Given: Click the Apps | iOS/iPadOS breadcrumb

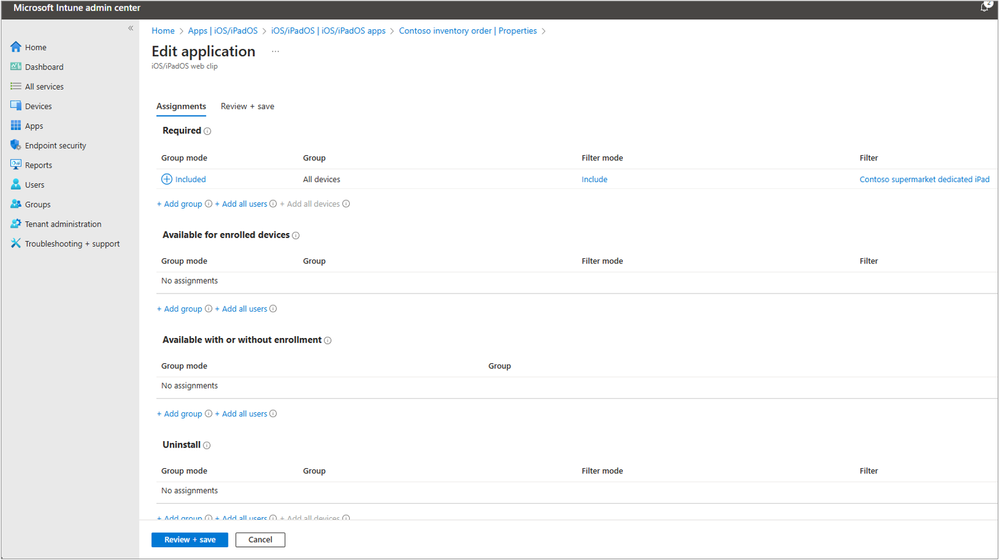Looking at the screenshot, I should (x=223, y=31).
